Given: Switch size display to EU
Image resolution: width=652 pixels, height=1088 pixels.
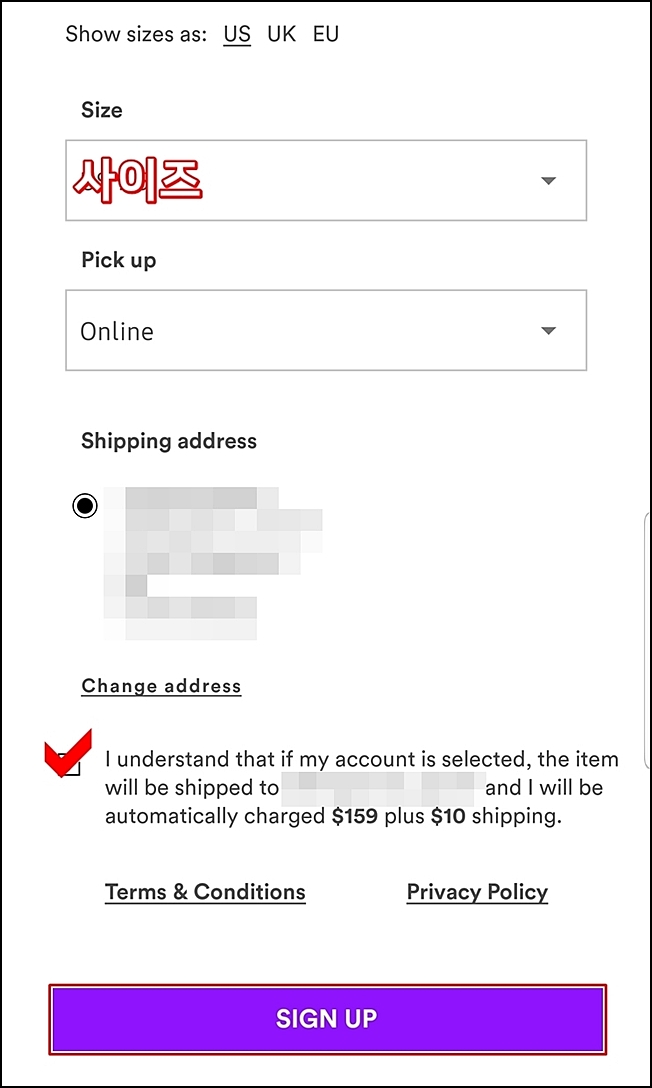Looking at the screenshot, I should click(325, 34).
